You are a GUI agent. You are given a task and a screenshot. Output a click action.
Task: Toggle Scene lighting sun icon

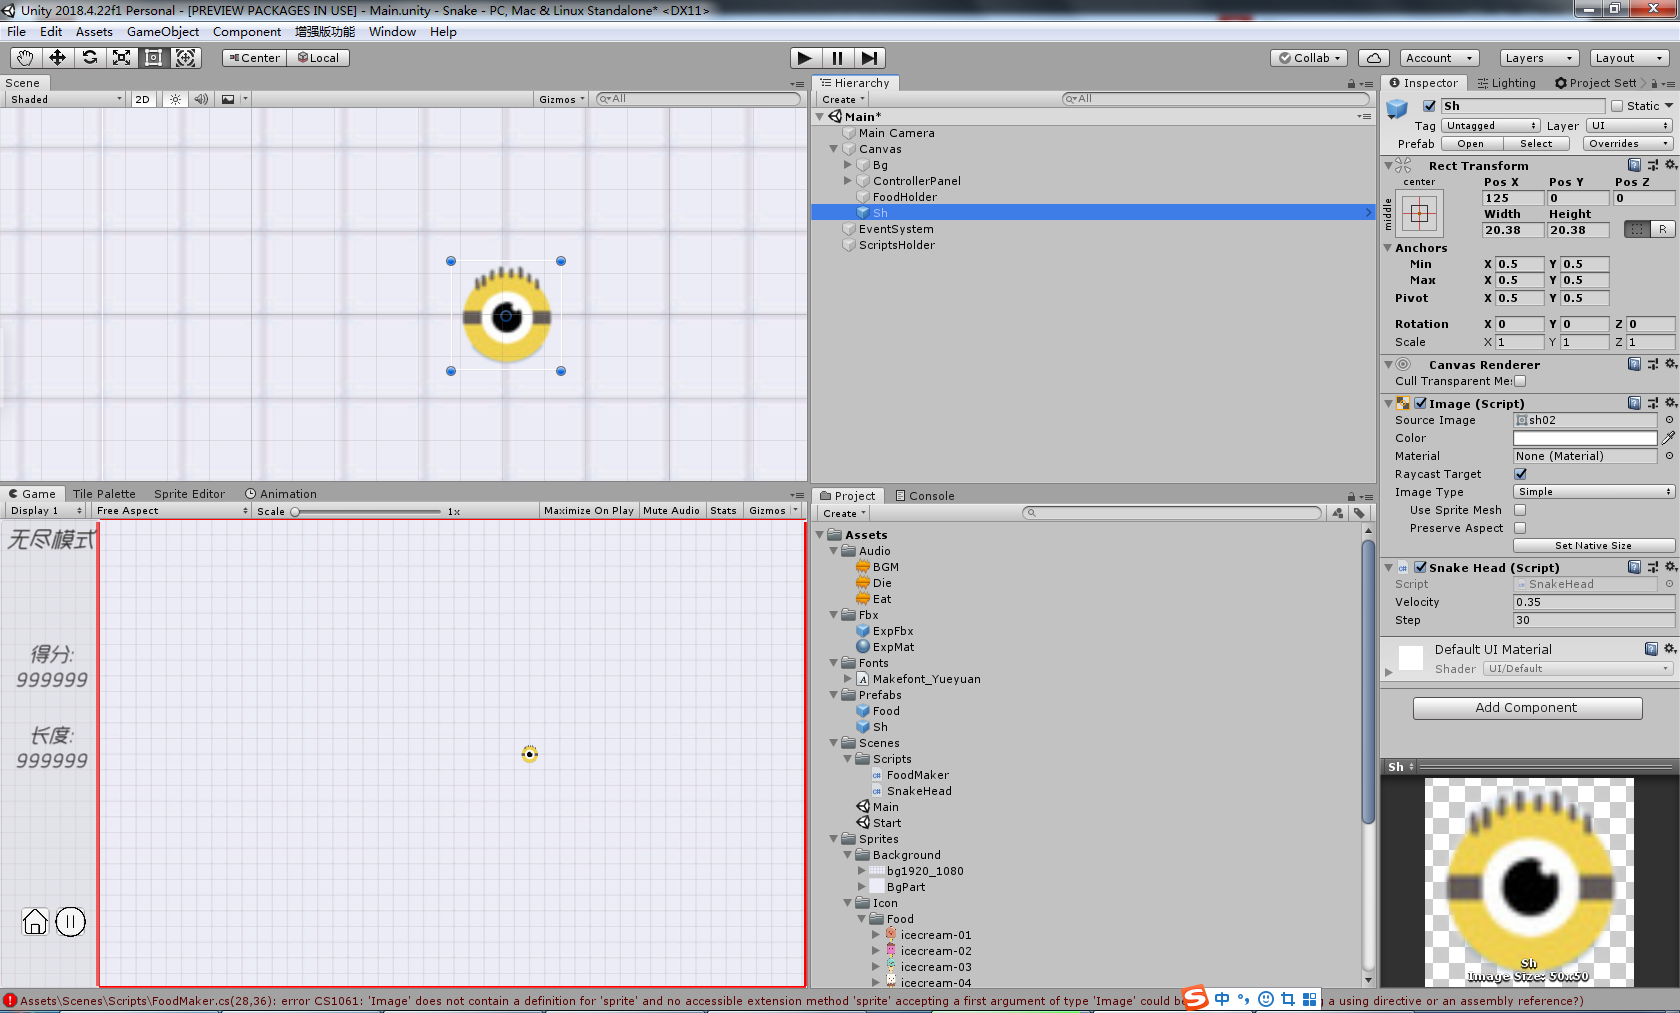tap(175, 99)
